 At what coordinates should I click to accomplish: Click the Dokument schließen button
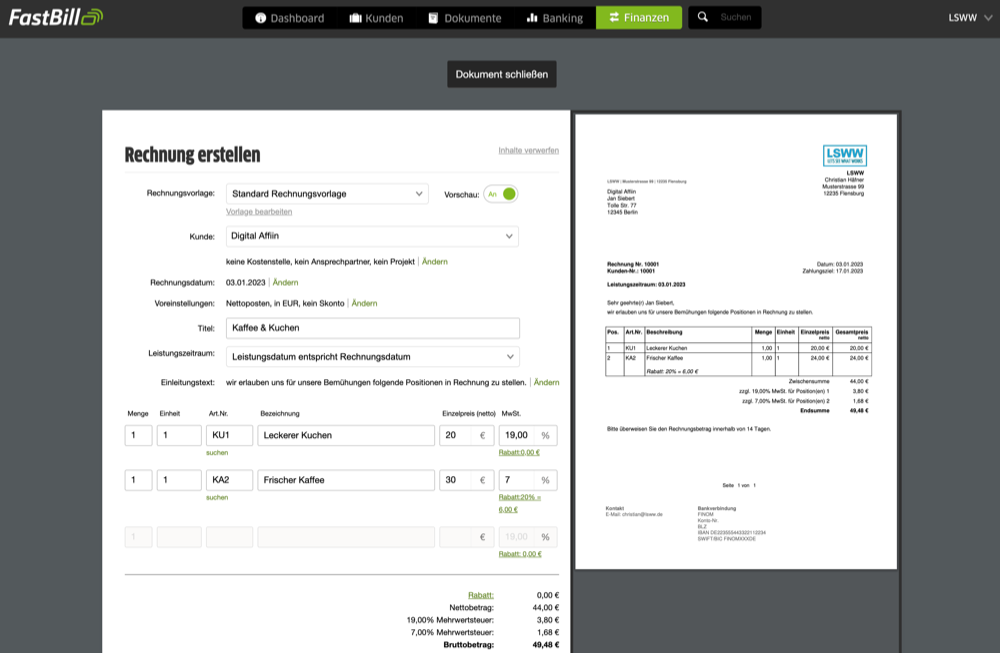tap(501, 74)
